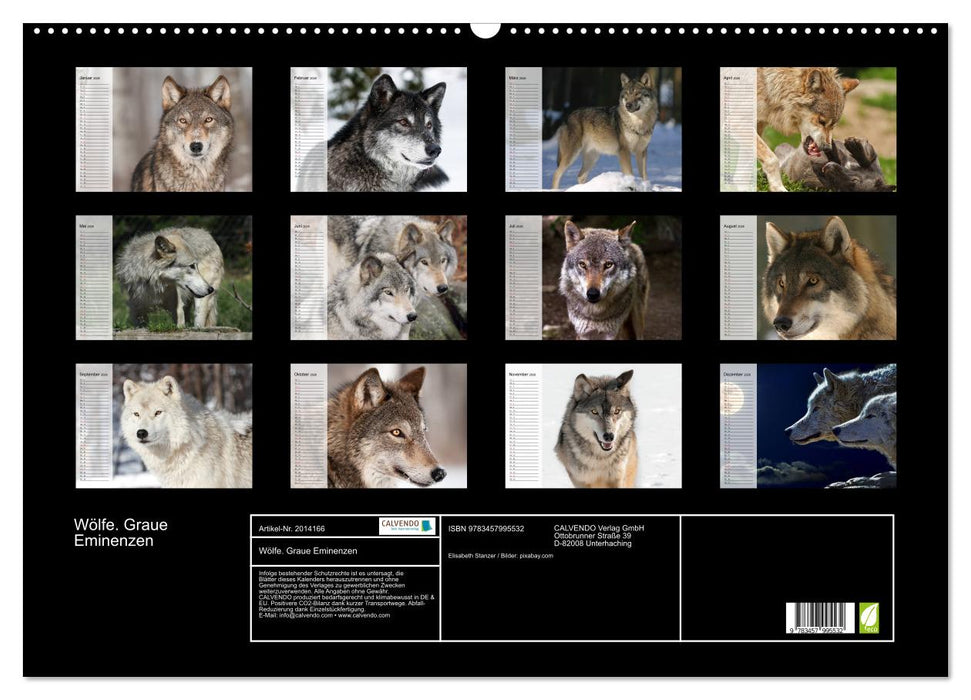
Task: Click the full moon in the December image
Action: 733,398
